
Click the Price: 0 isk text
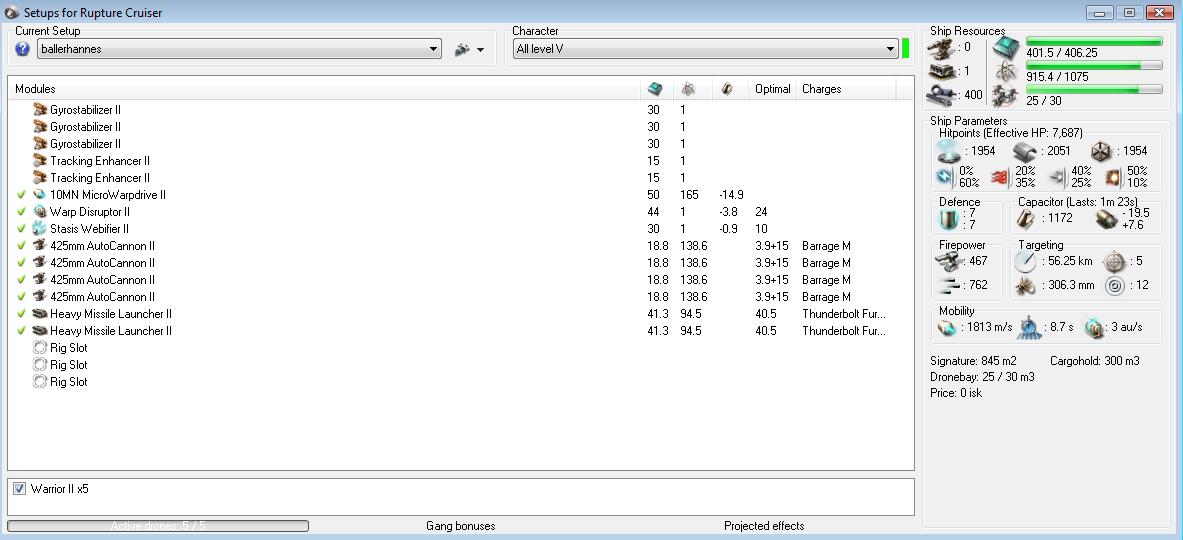coord(957,393)
